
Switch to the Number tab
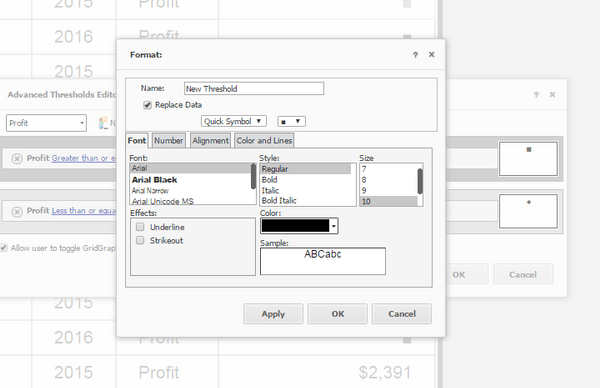[x=169, y=140]
